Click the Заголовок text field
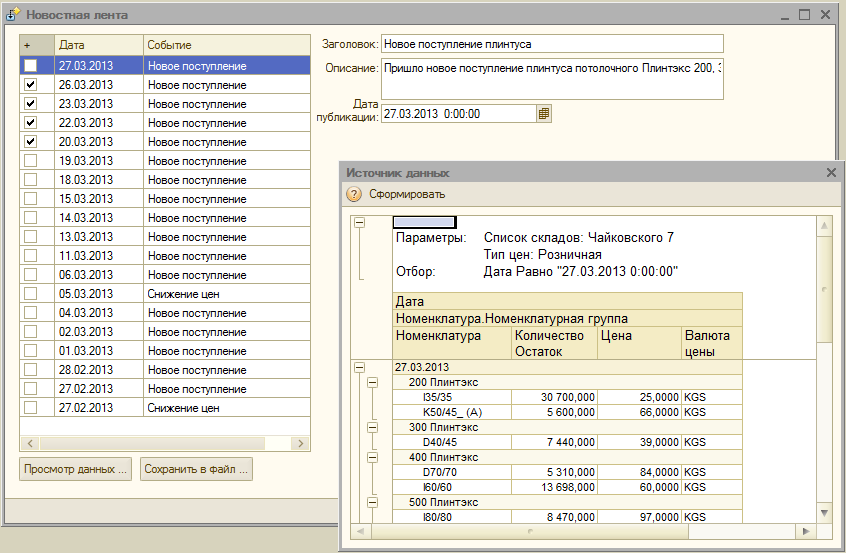This screenshot has width=846, height=553. coord(552,44)
